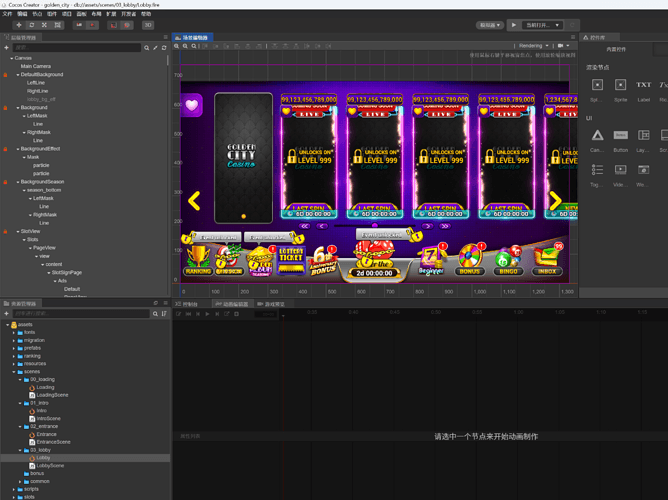Select the Scale transform tool

(x=44, y=25)
